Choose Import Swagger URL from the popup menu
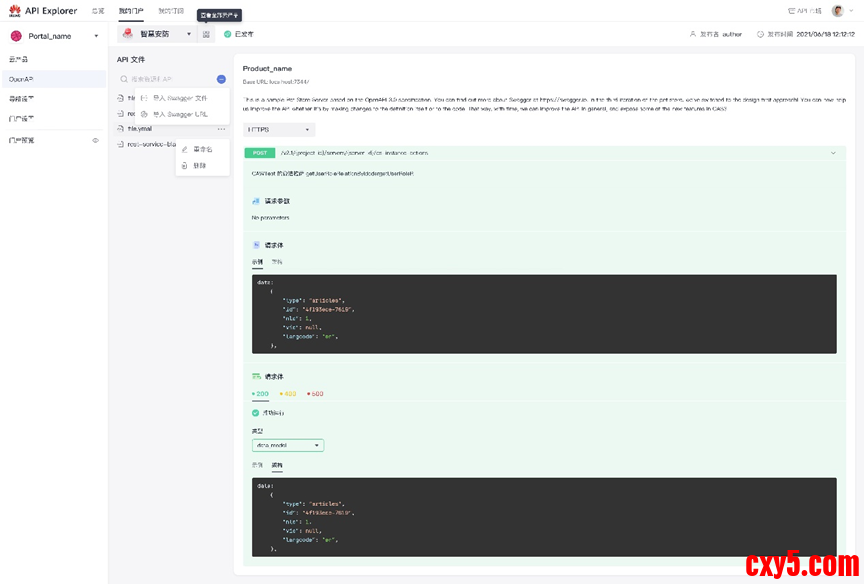This screenshot has height=584, width=864. (x=179, y=114)
